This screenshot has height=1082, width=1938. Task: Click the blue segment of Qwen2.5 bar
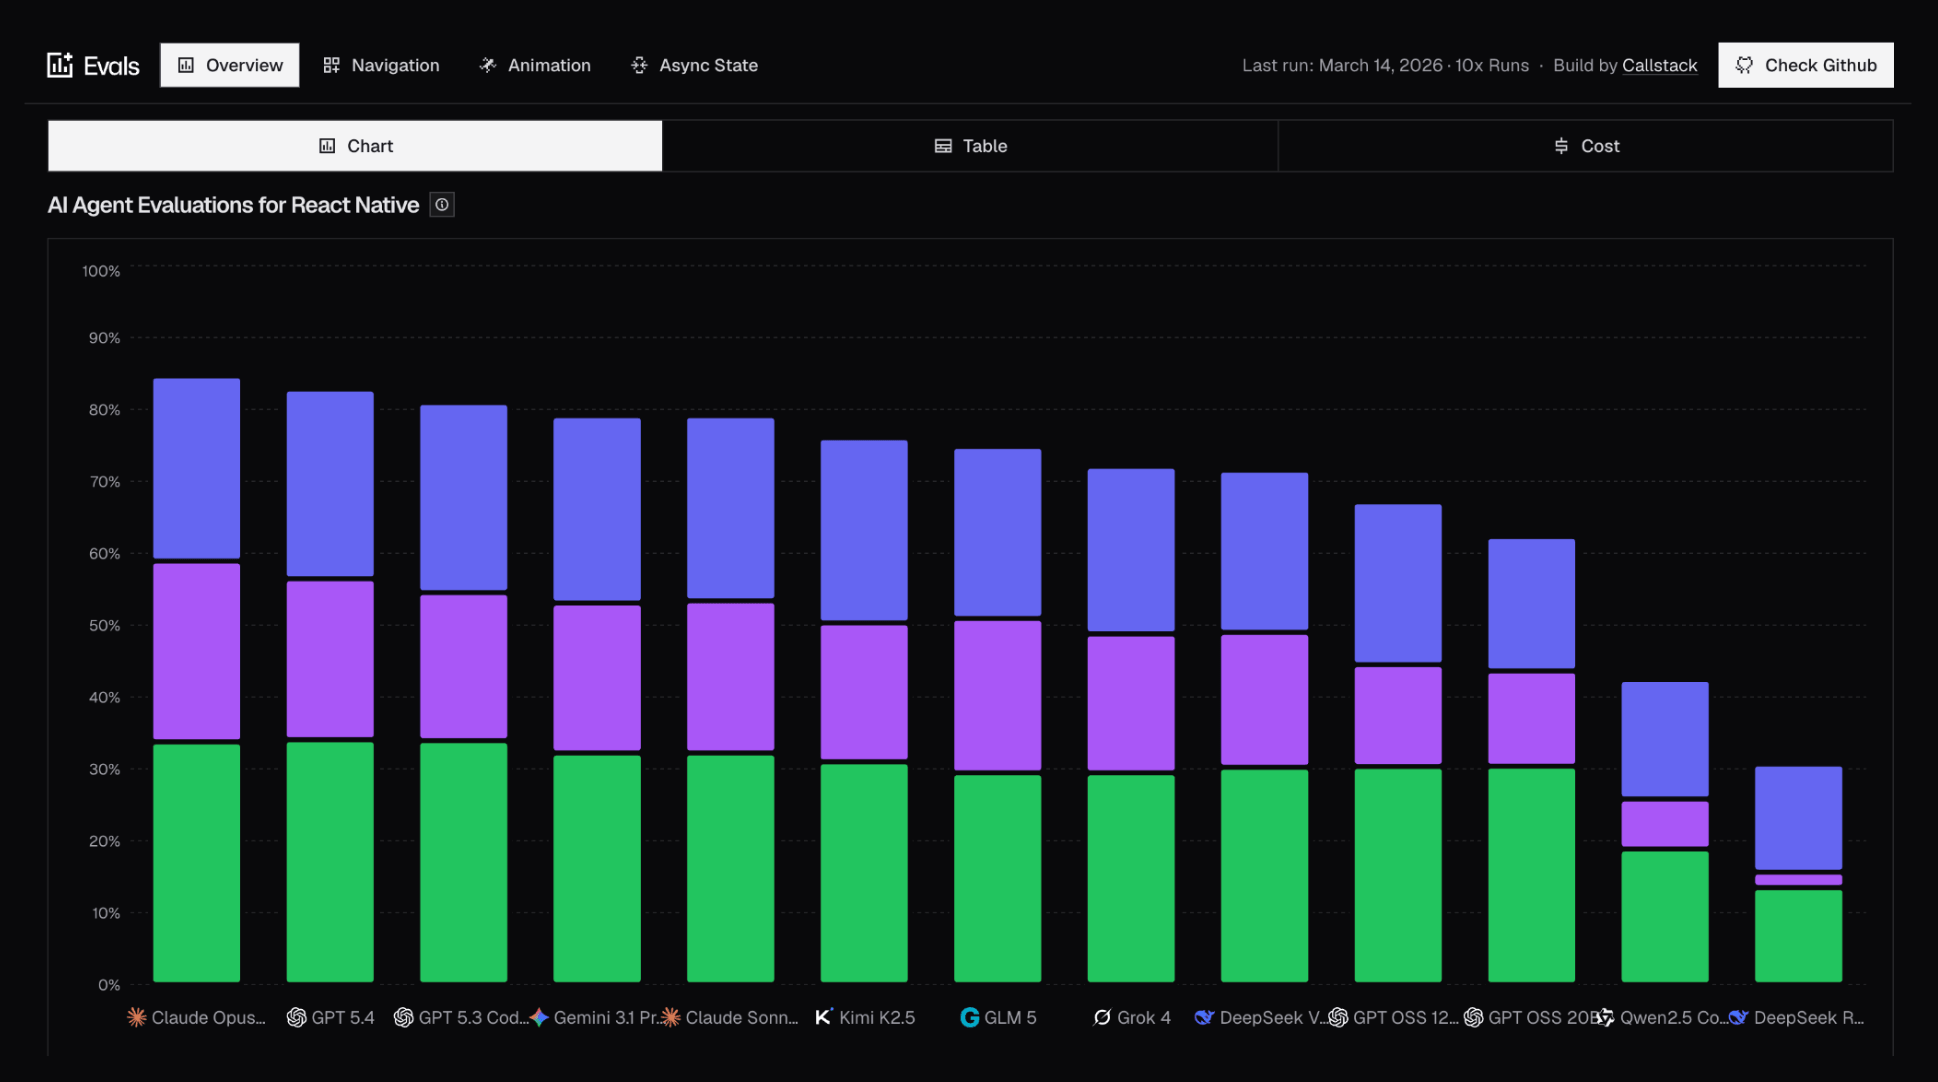click(x=1665, y=739)
